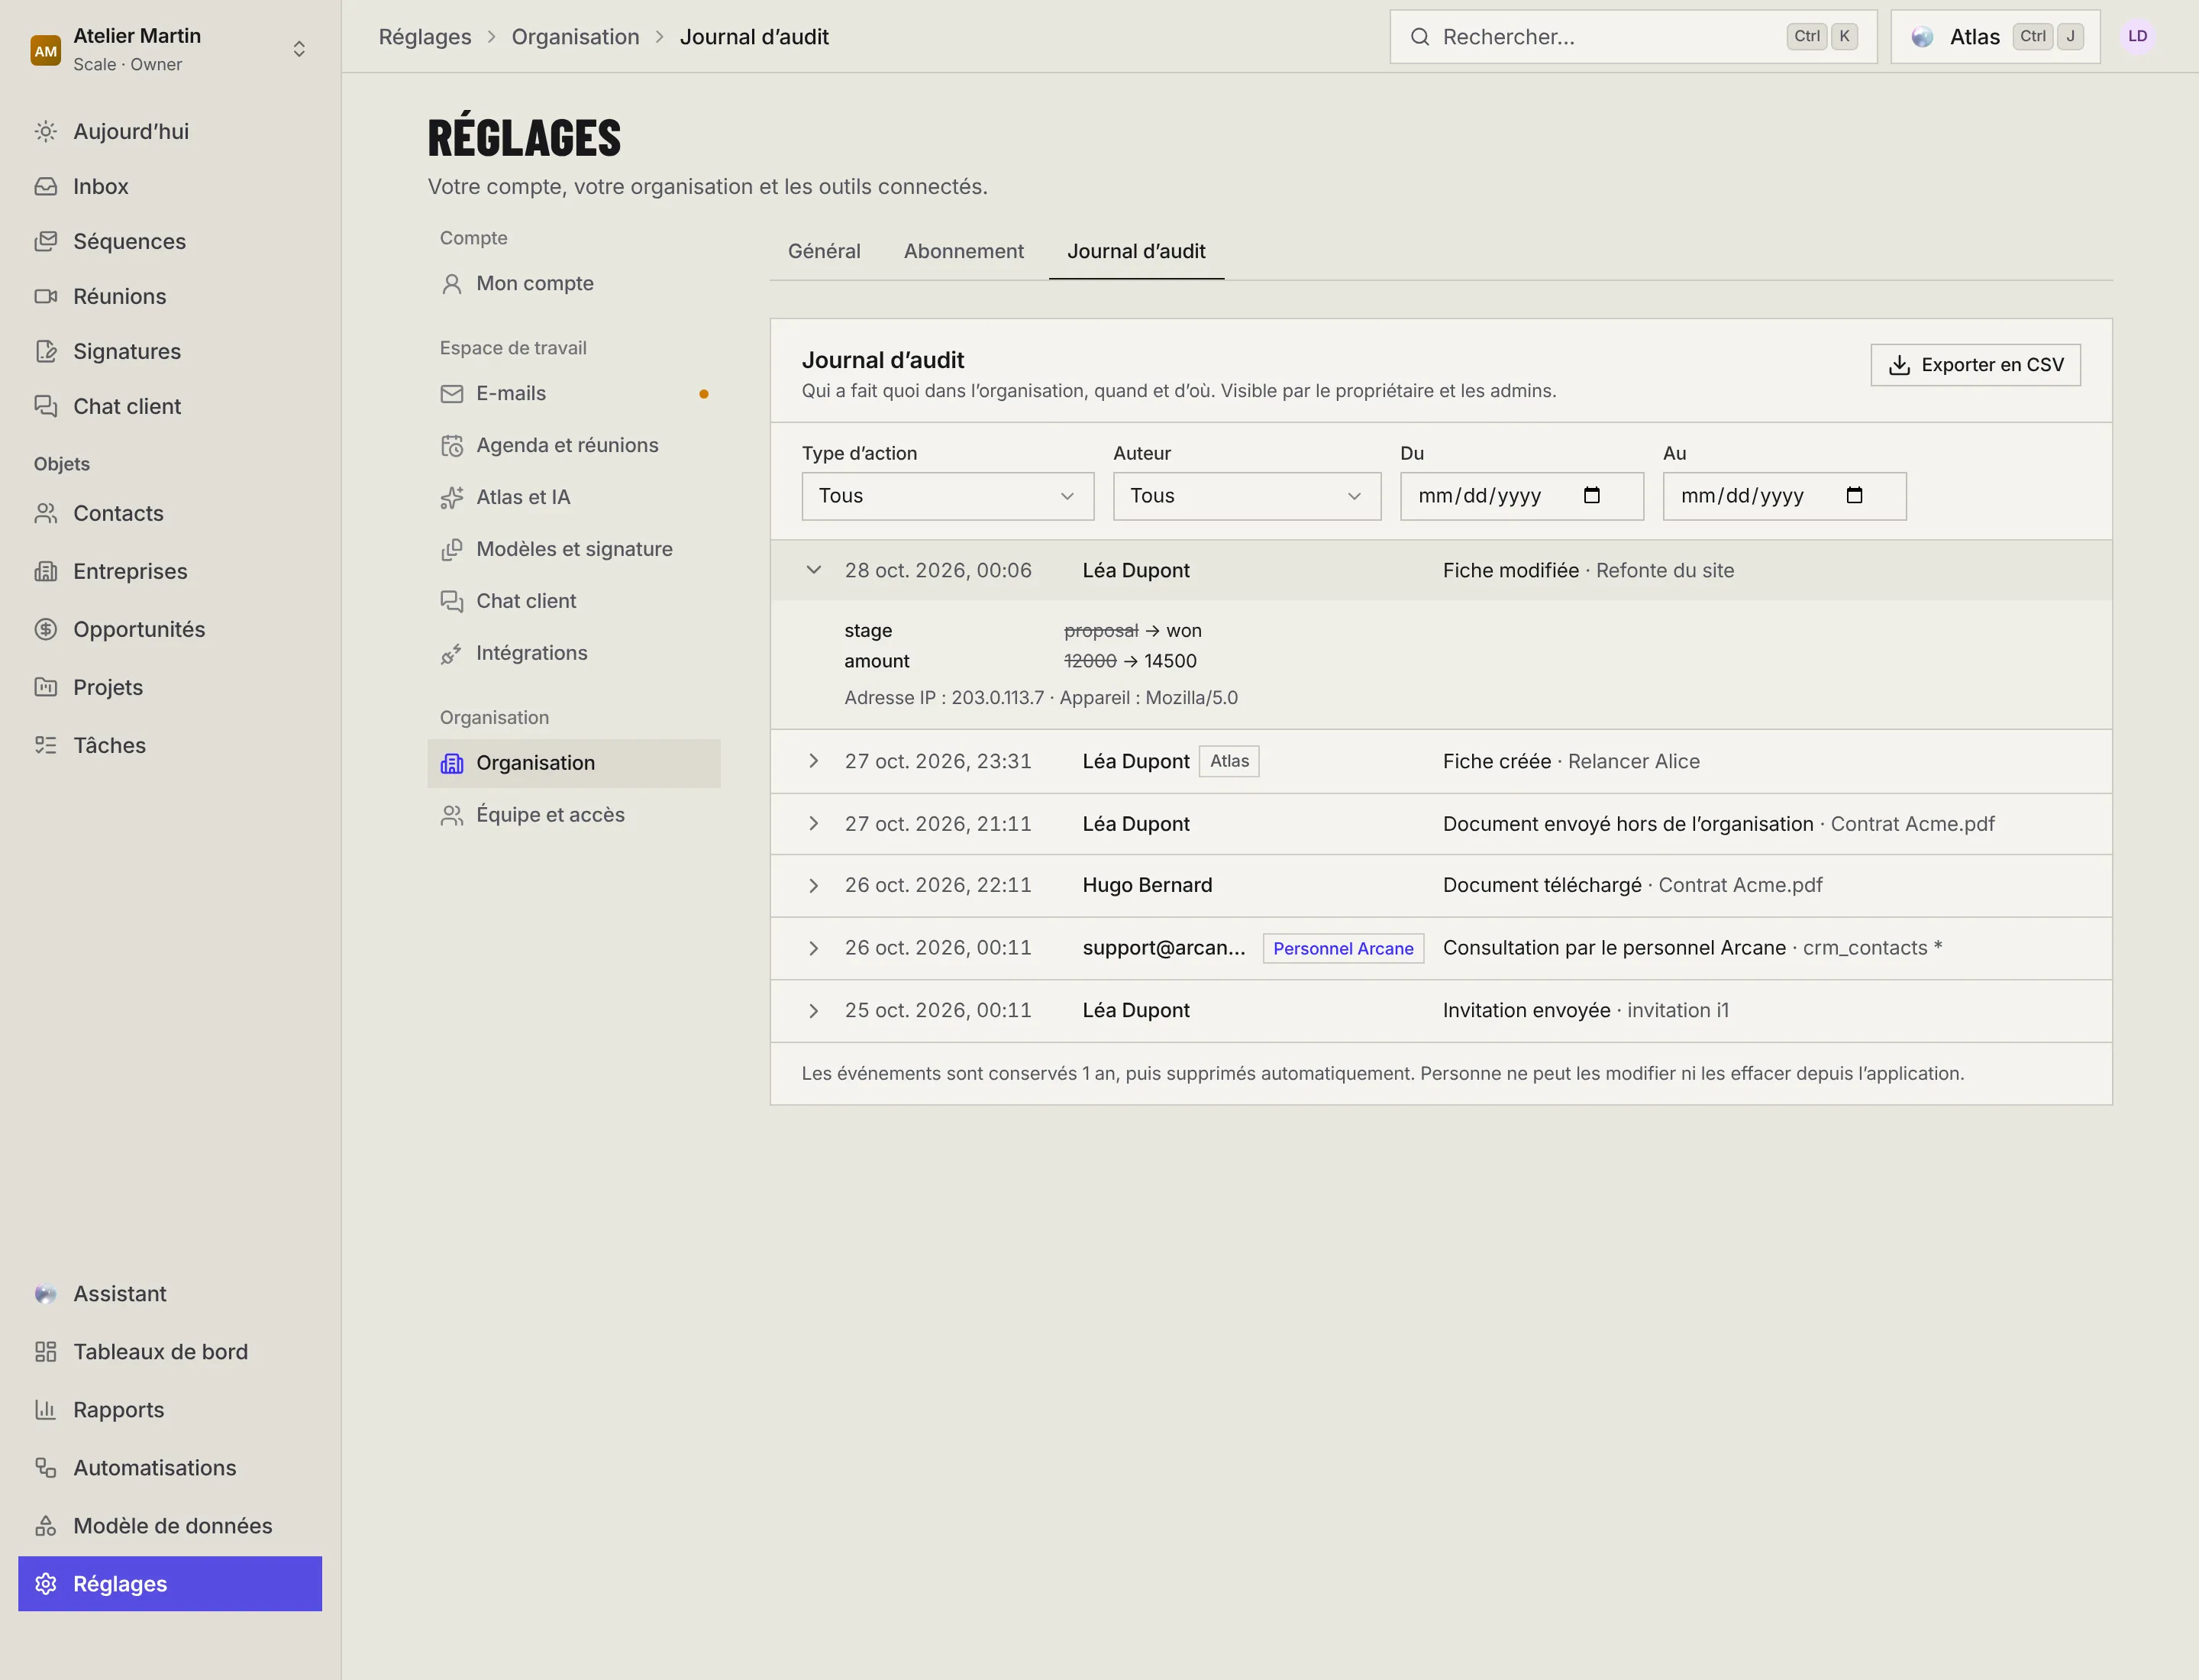Open Opportunités dollar-circle icon
Image resolution: width=2199 pixels, height=1680 pixels.
pyautogui.click(x=46, y=629)
